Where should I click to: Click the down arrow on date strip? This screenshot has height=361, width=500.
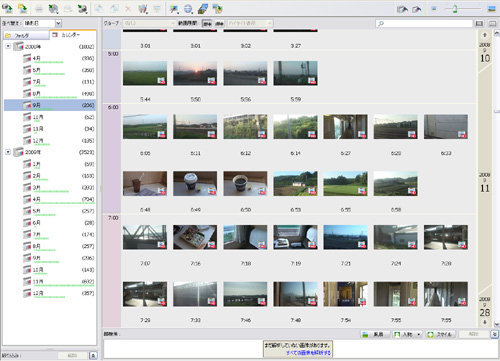[485, 322]
